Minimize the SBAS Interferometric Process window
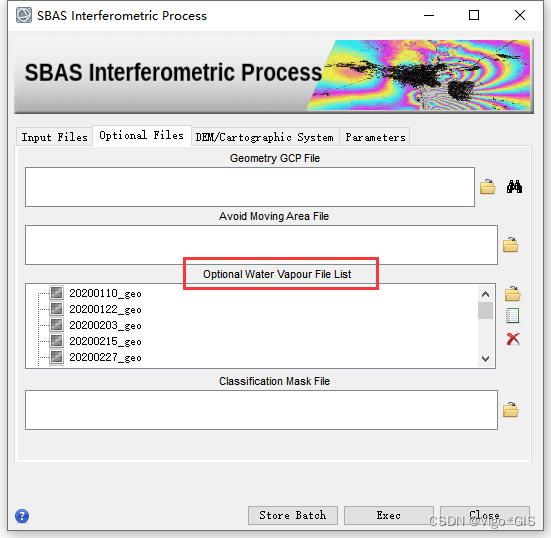551x538 pixels. (429, 15)
